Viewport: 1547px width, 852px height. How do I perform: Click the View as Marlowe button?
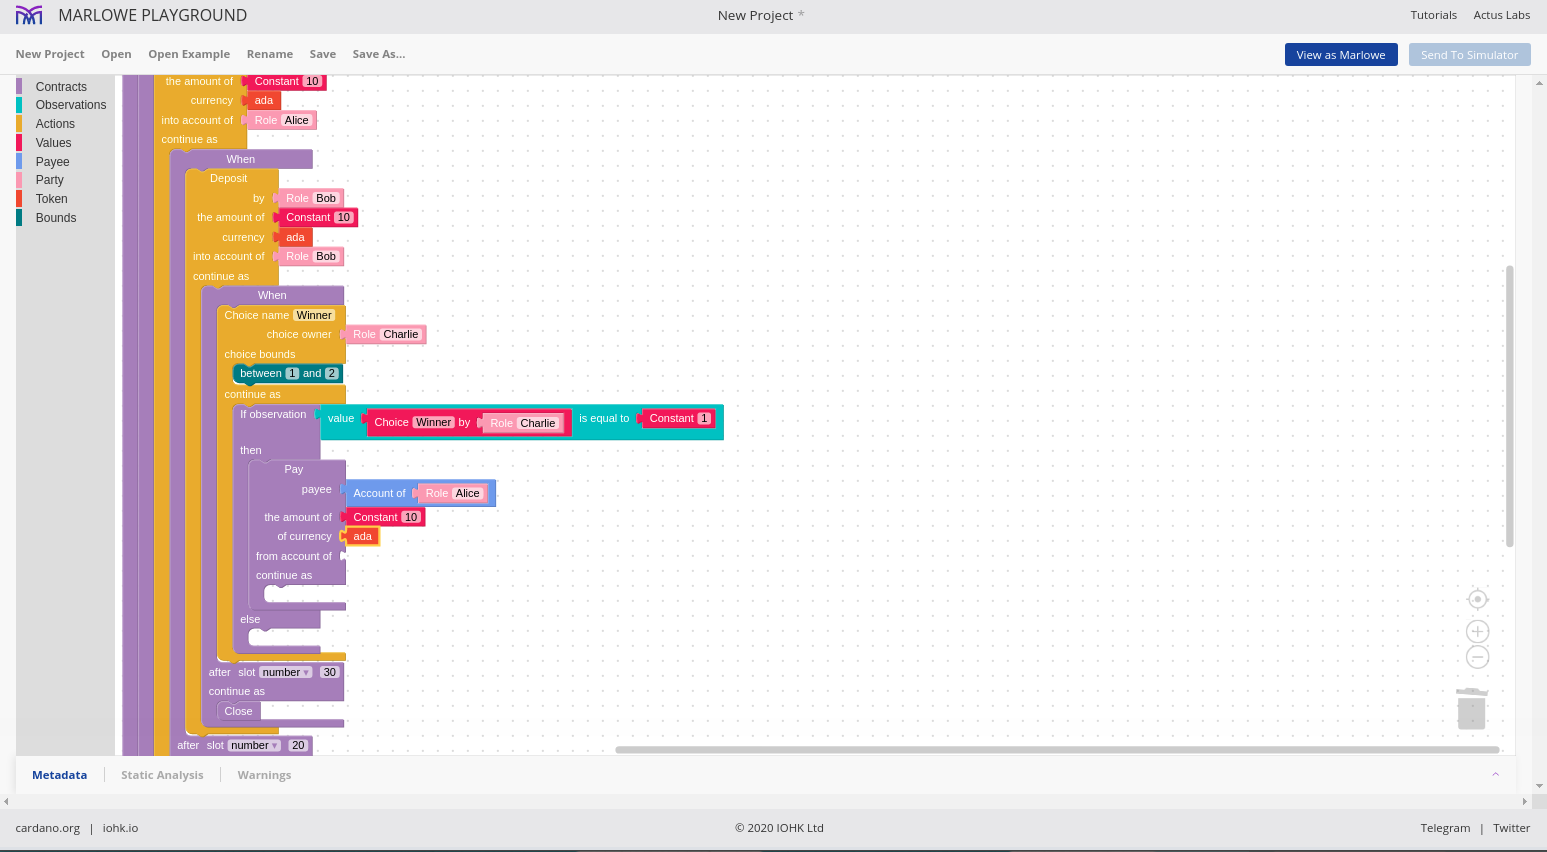(x=1341, y=55)
